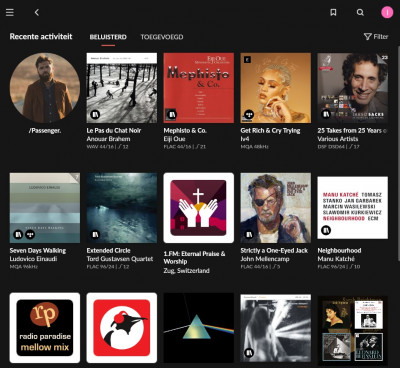Open the Filter options
The height and width of the screenshot is (368, 400).
tap(376, 37)
